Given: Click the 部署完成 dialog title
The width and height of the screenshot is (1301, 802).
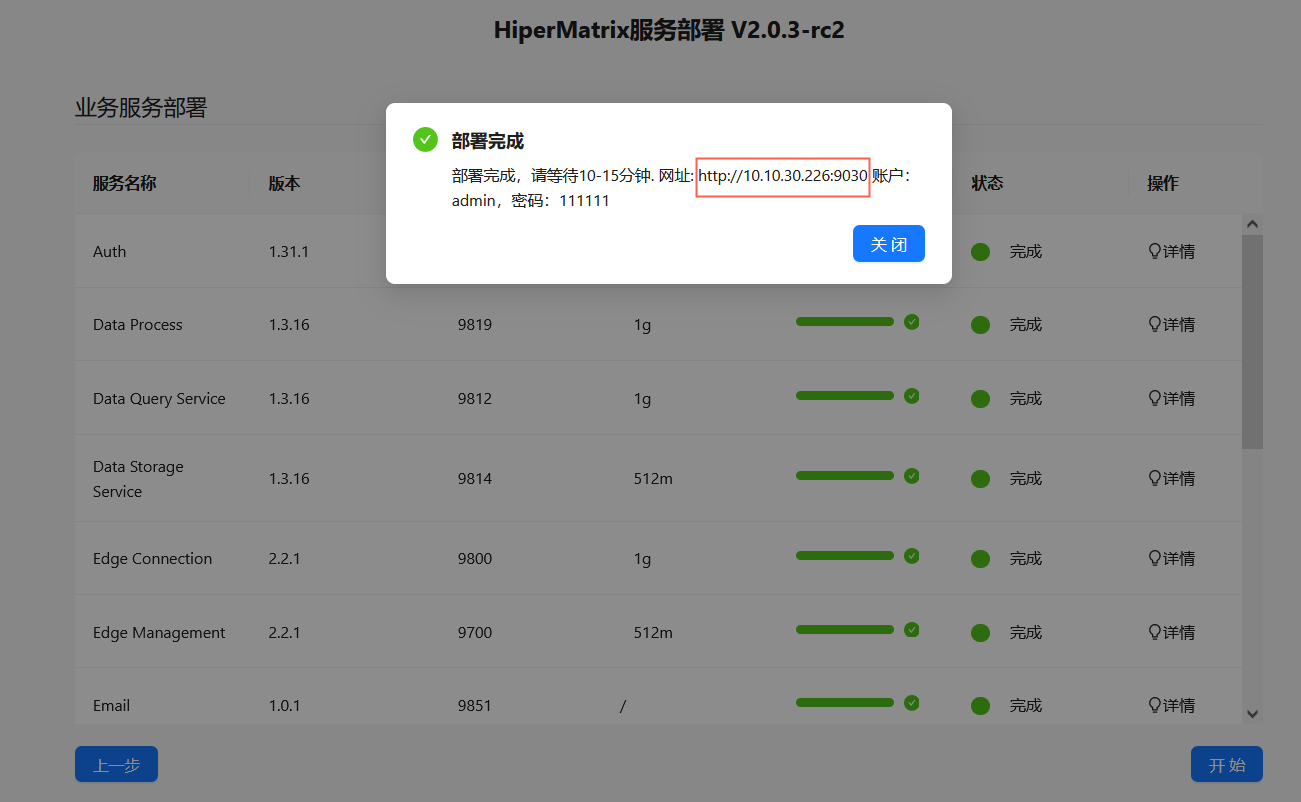Looking at the screenshot, I should coord(488,141).
